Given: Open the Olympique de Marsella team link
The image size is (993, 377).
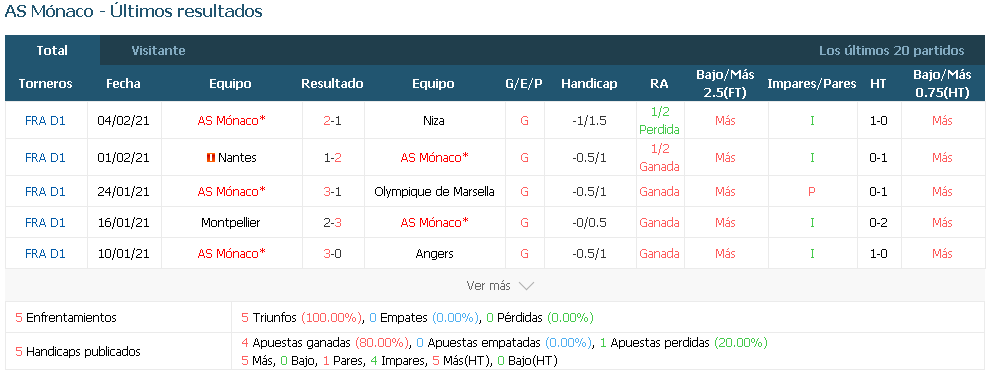Looking at the screenshot, I should [434, 191].
